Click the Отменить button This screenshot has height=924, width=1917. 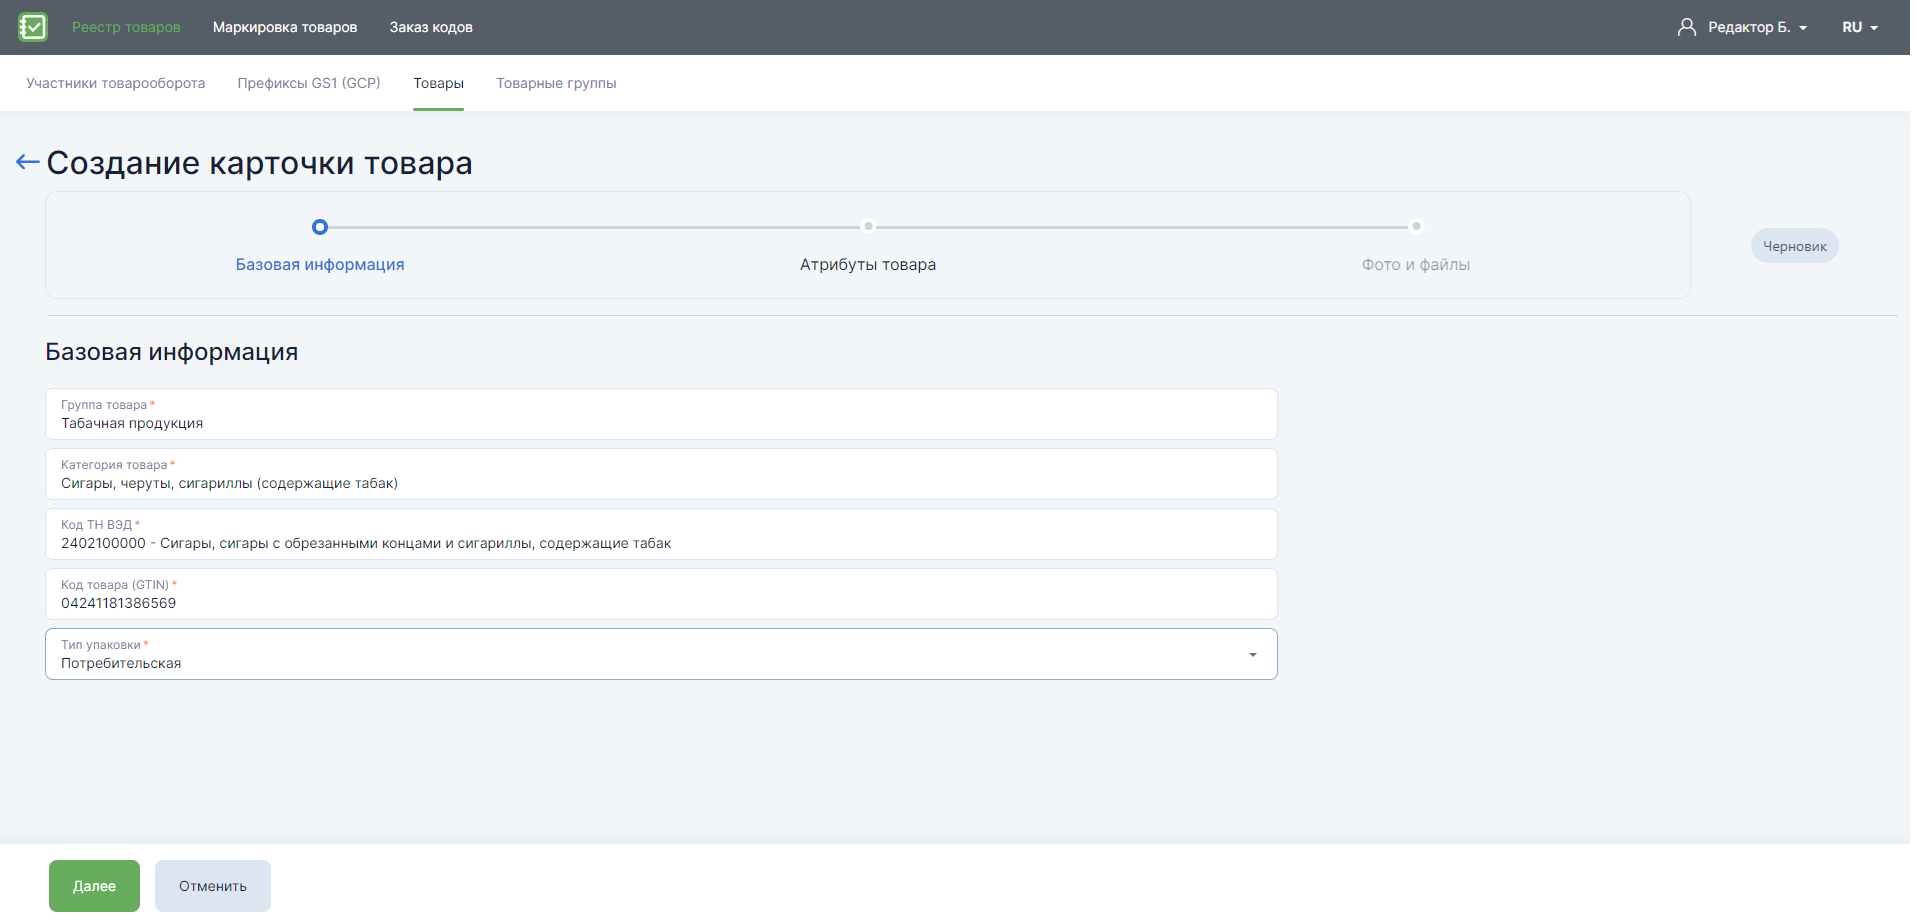(213, 886)
